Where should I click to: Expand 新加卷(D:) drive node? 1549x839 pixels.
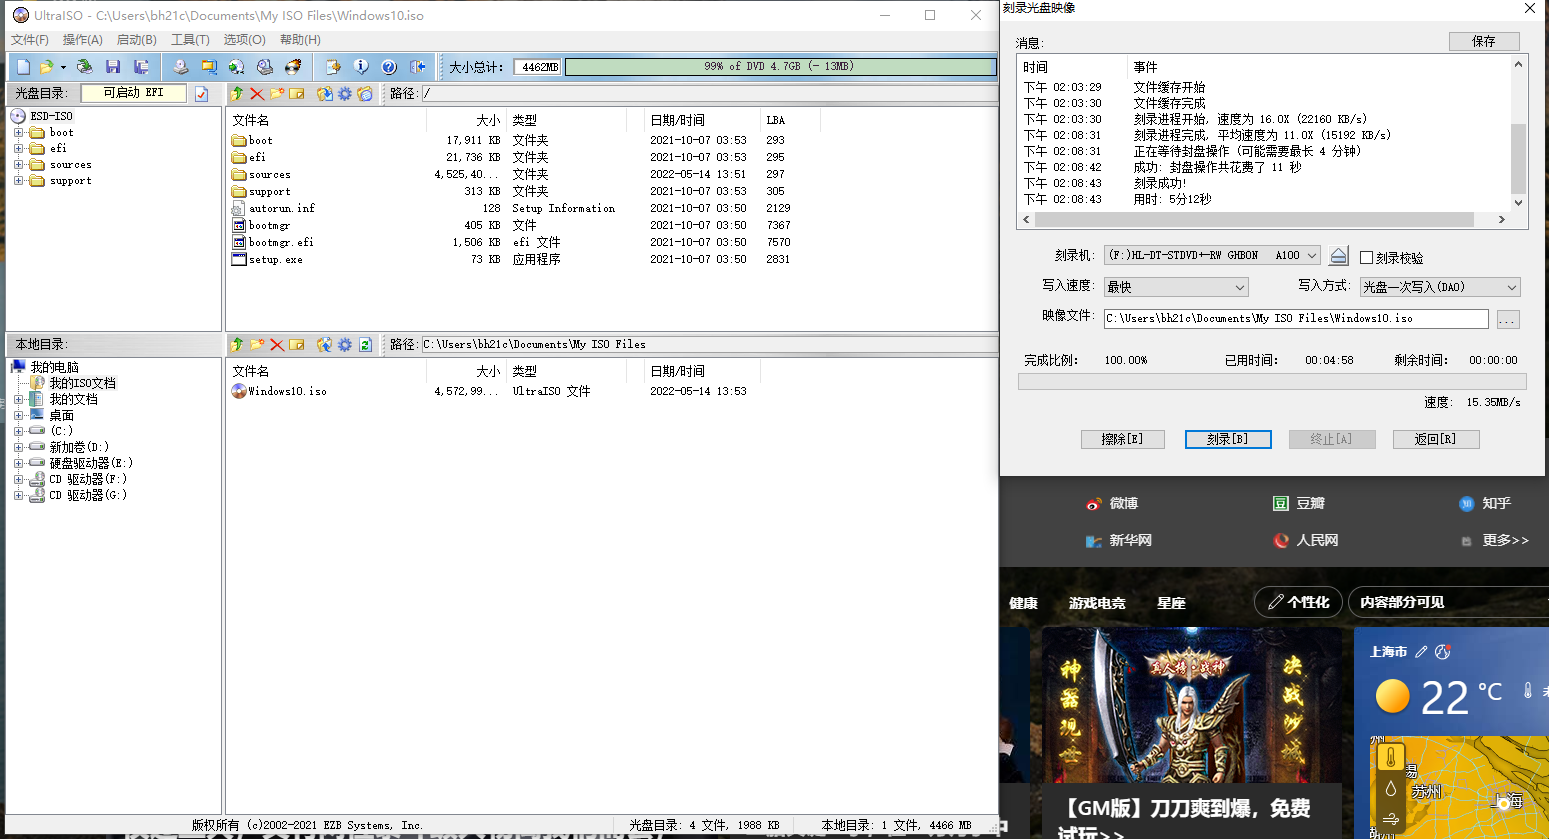coord(18,447)
